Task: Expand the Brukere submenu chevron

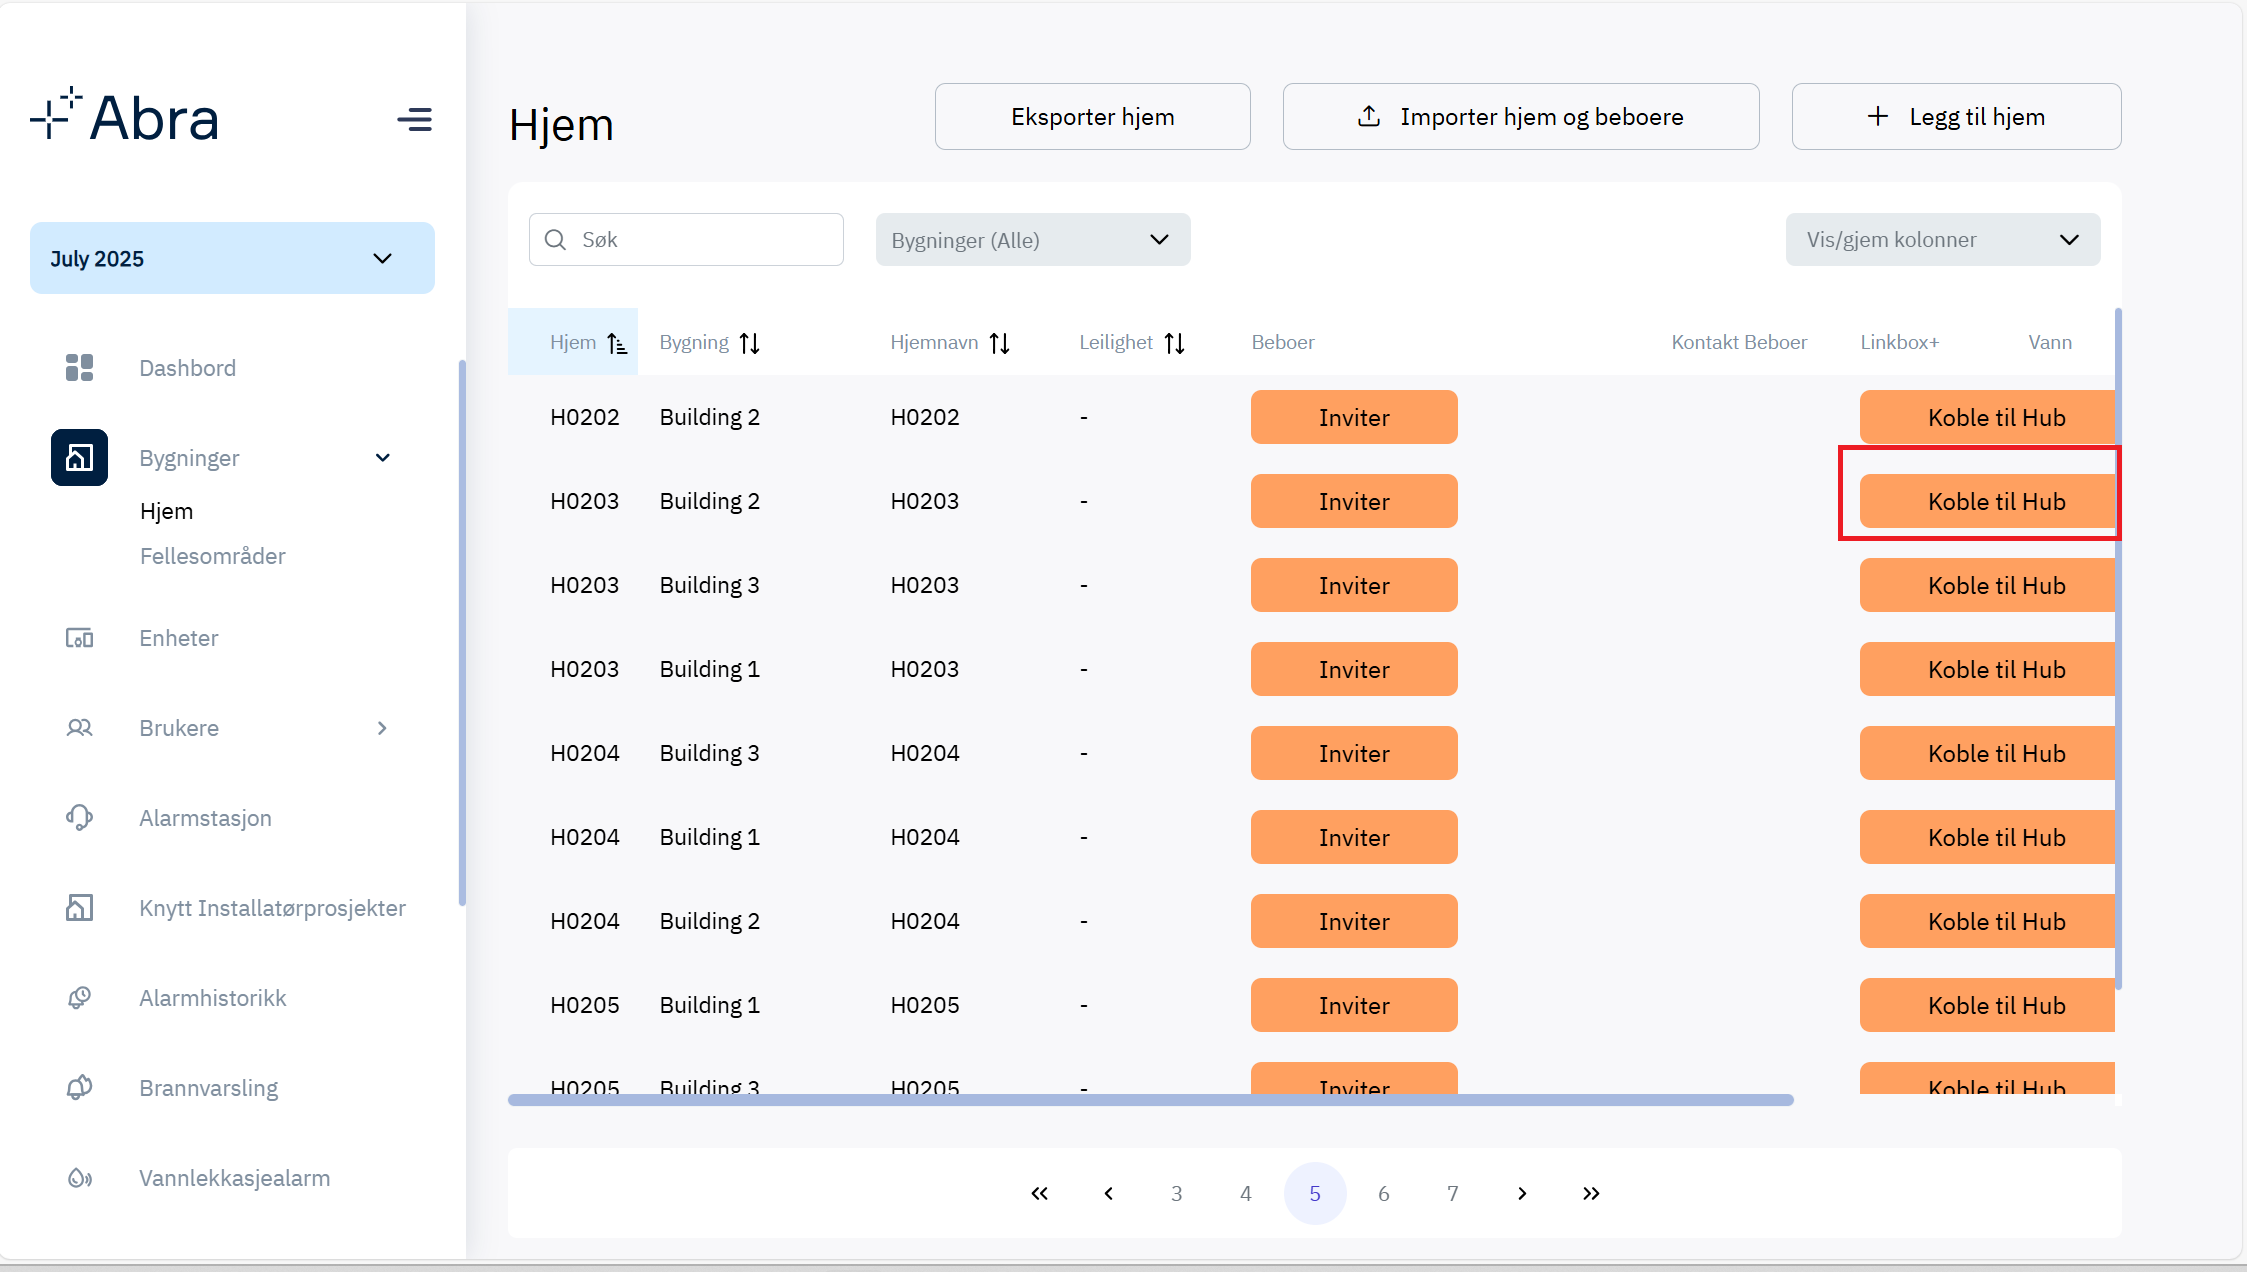Action: coord(382,728)
